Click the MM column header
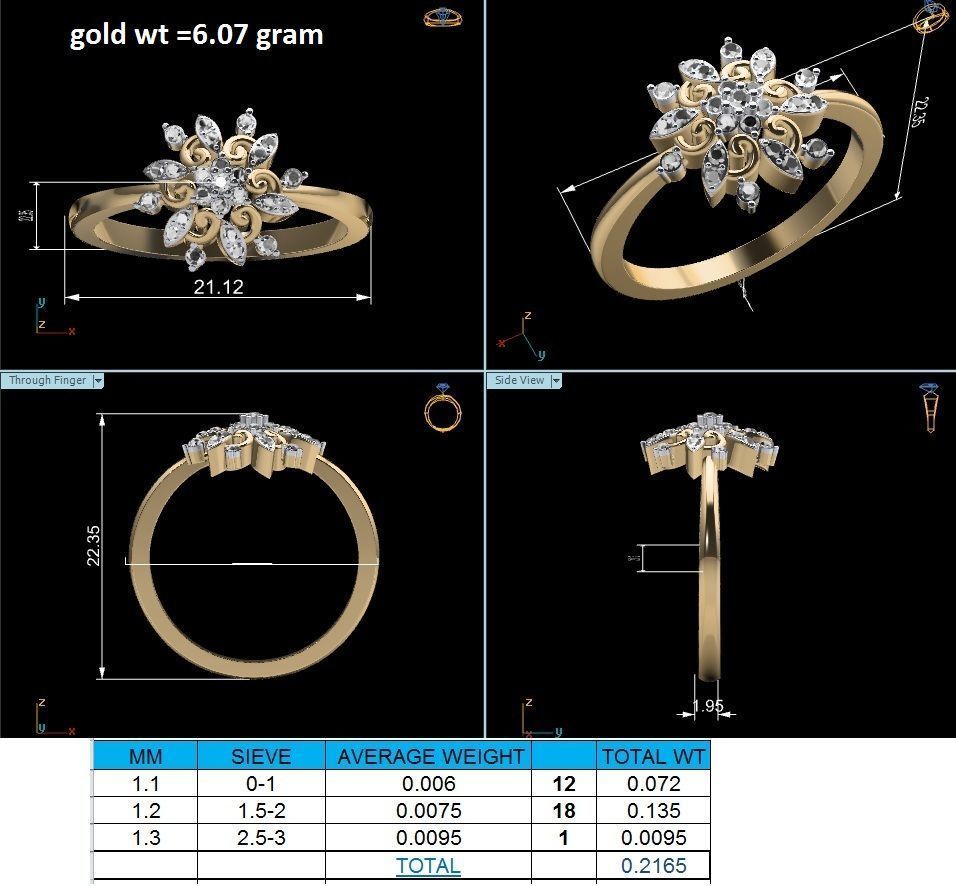Image resolution: width=956 pixels, height=886 pixels. 146,756
